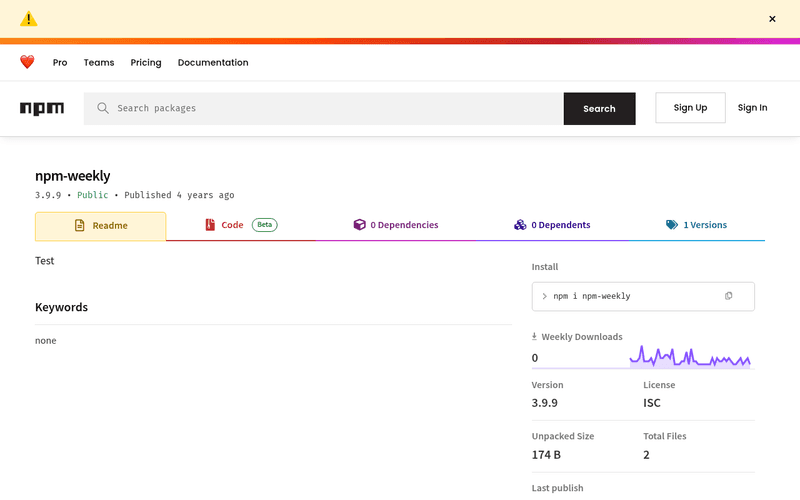This screenshot has width=800, height=500.
Task: Go to the Pricing page
Action: 146,62
